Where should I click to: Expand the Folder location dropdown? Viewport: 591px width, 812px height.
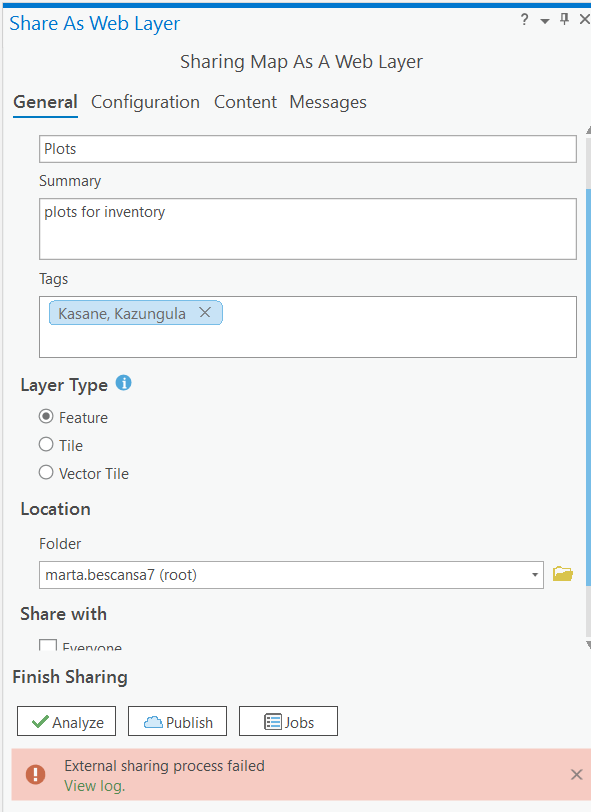(535, 575)
